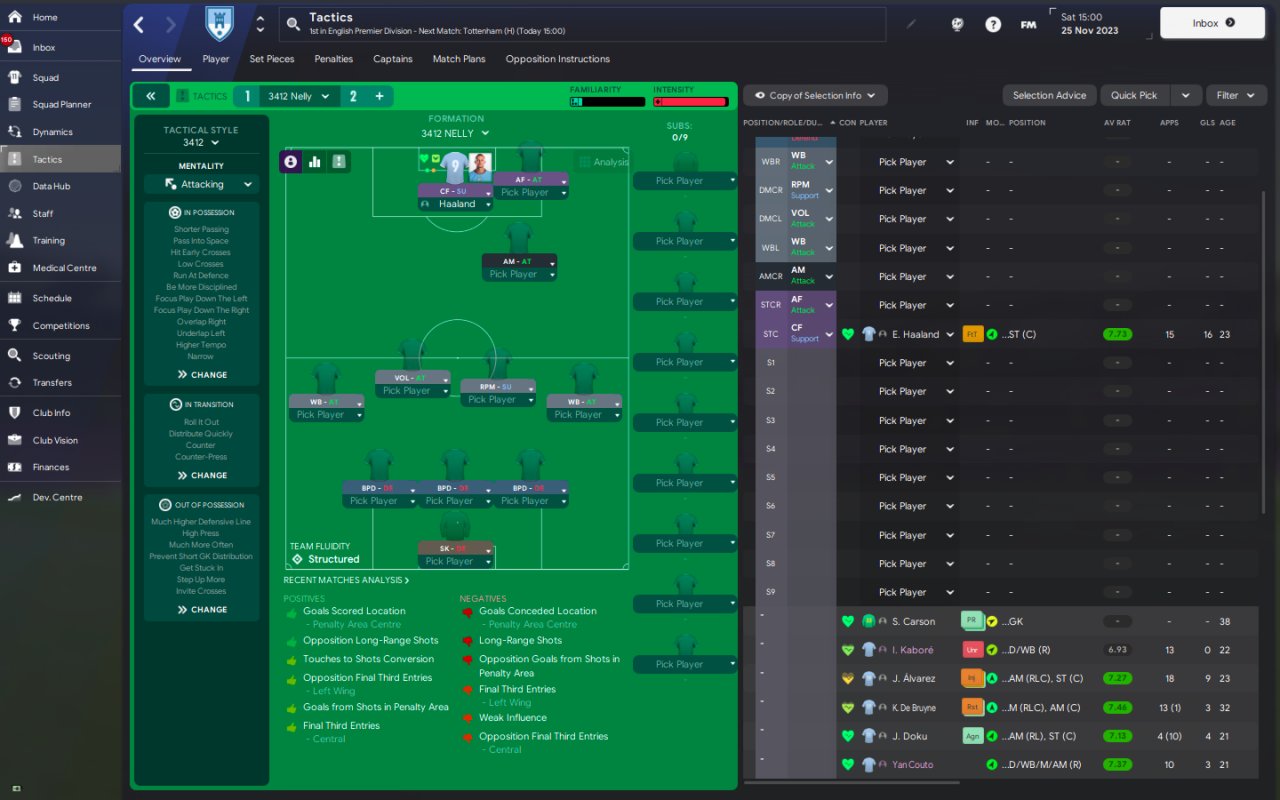Open Dev. Centre icon in sidebar

pyautogui.click(x=14, y=497)
